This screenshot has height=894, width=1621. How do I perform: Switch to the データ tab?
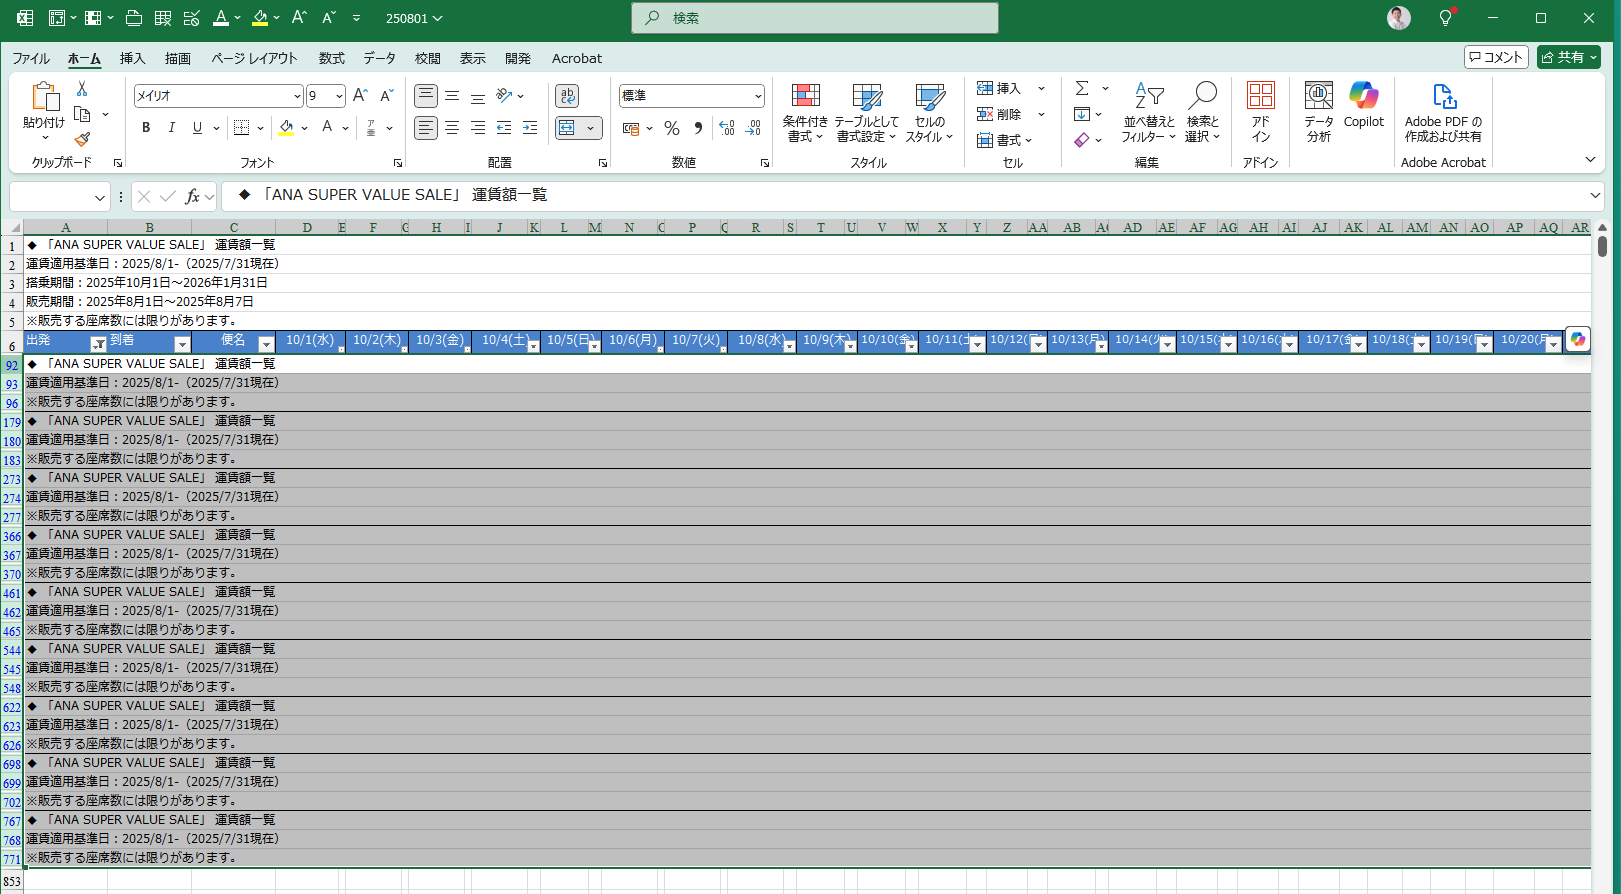click(380, 58)
